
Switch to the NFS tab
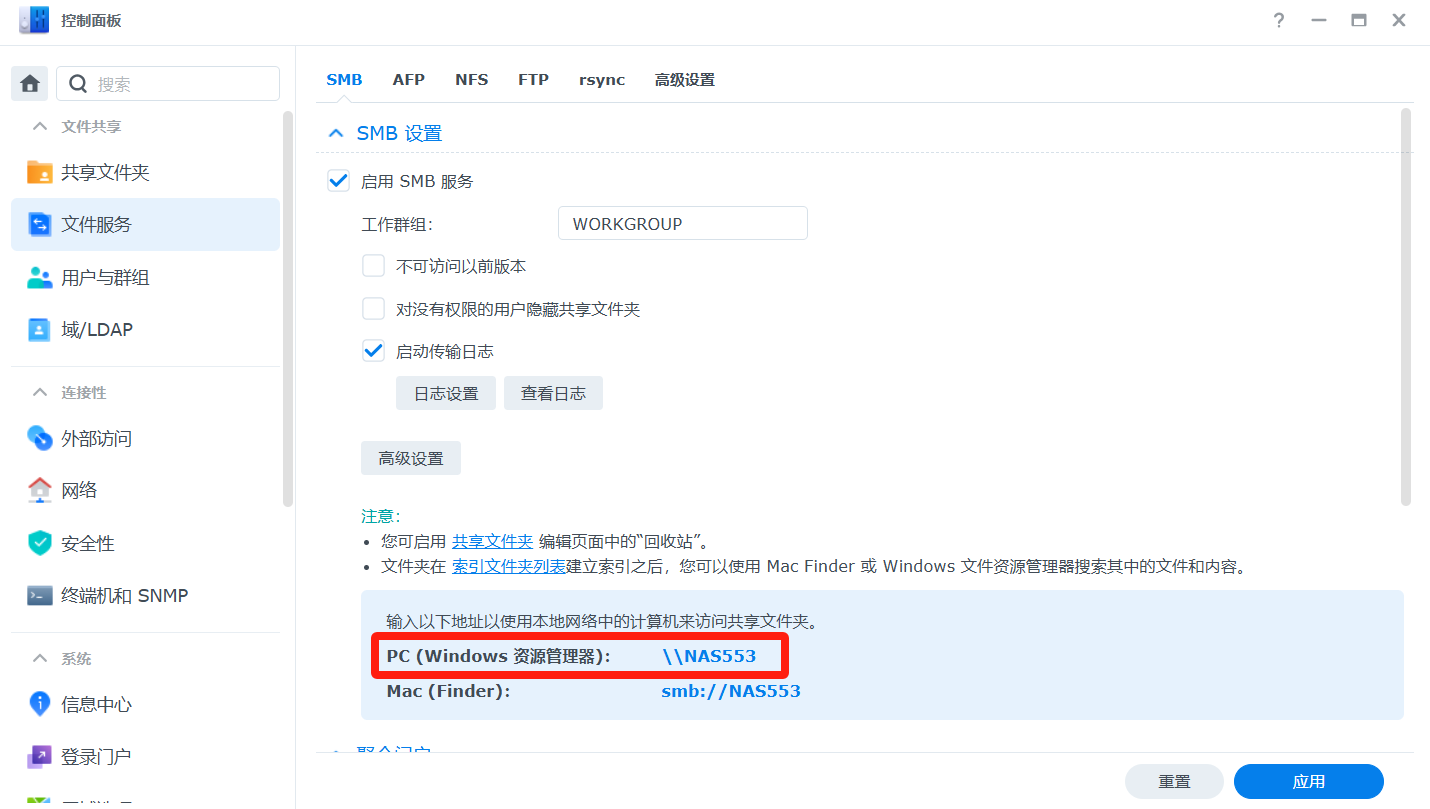click(471, 80)
